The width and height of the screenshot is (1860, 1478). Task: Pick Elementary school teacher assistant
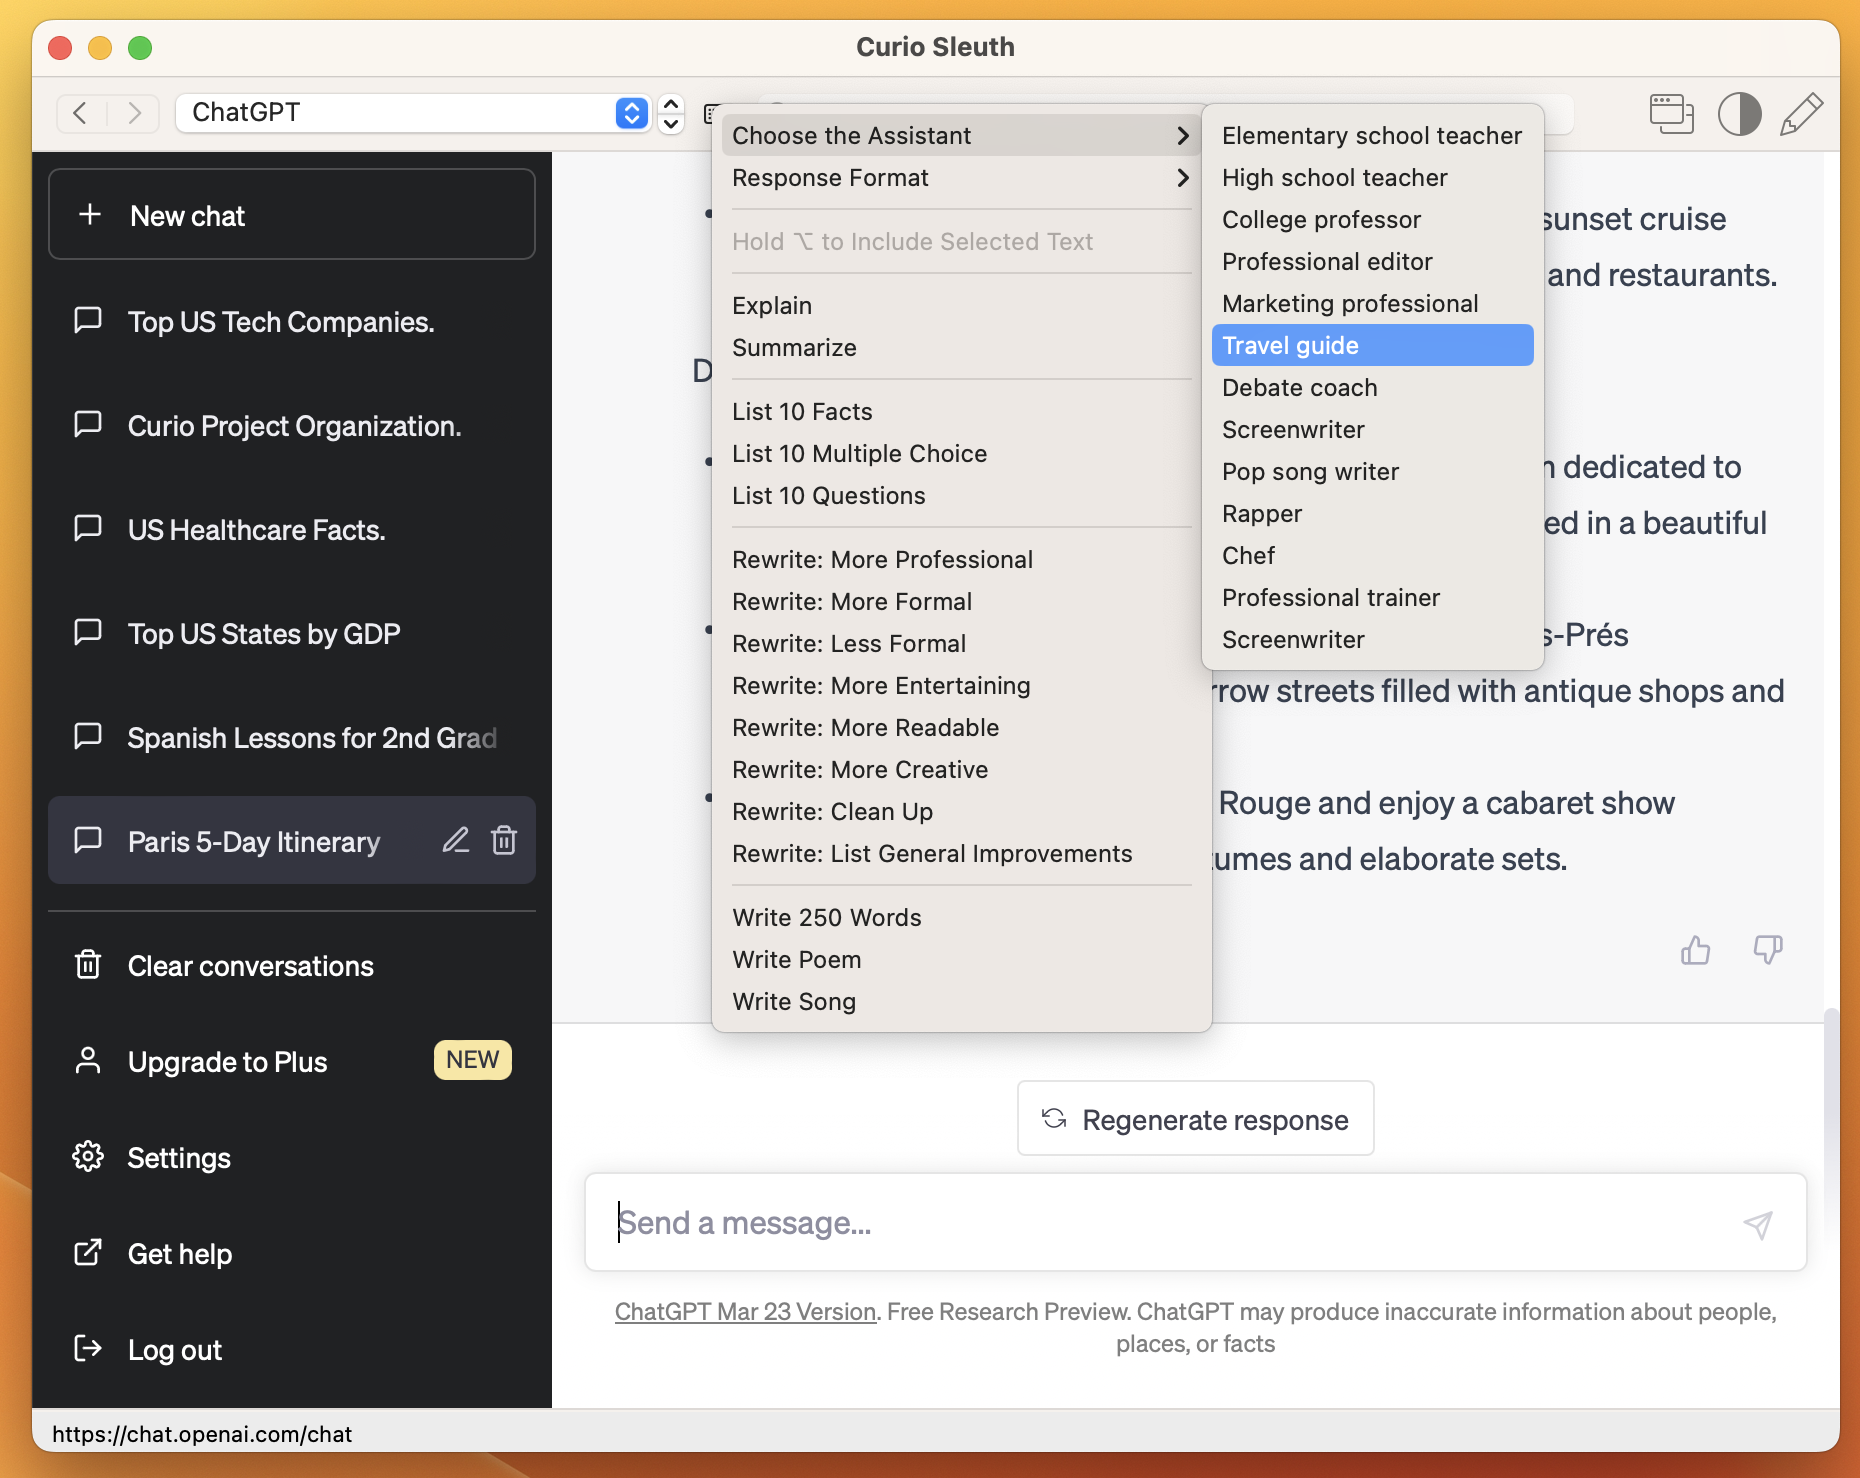pyautogui.click(x=1372, y=135)
